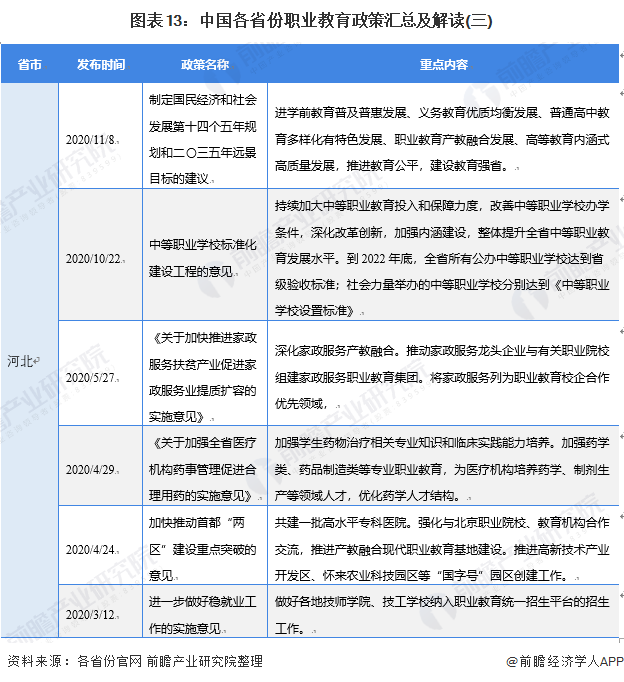Select the 2020/4/29 date cell
The width and height of the screenshot is (624, 682).
pos(91,467)
